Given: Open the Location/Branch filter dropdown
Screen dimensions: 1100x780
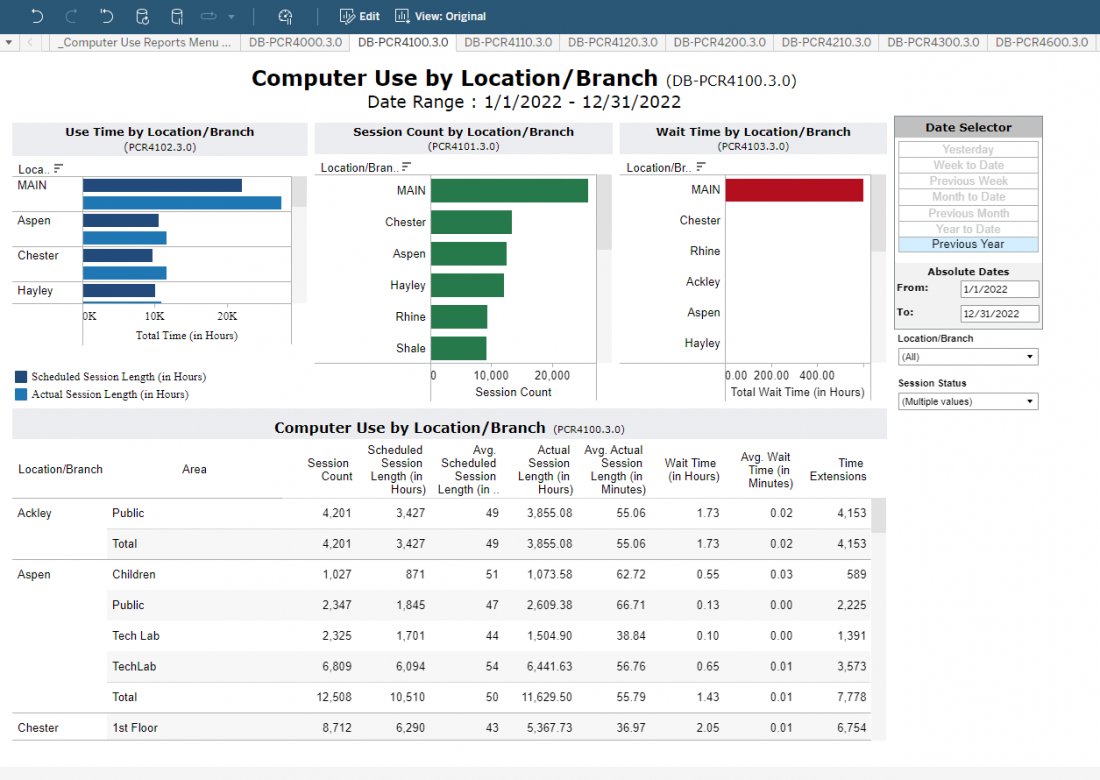Looking at the screenshot, I should pyautogui.click(x=967, y=357).
